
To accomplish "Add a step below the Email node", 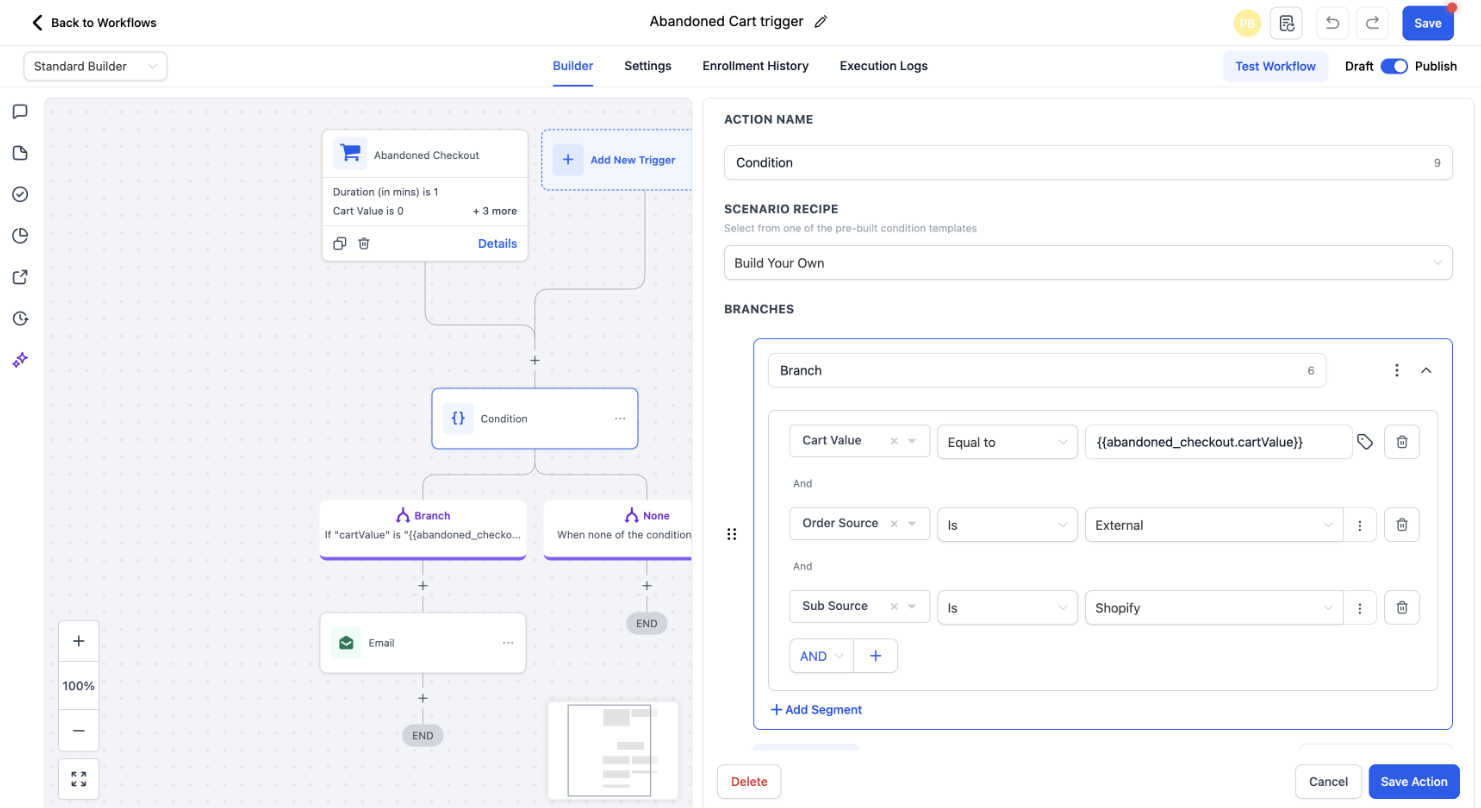I will pos(423,698).
